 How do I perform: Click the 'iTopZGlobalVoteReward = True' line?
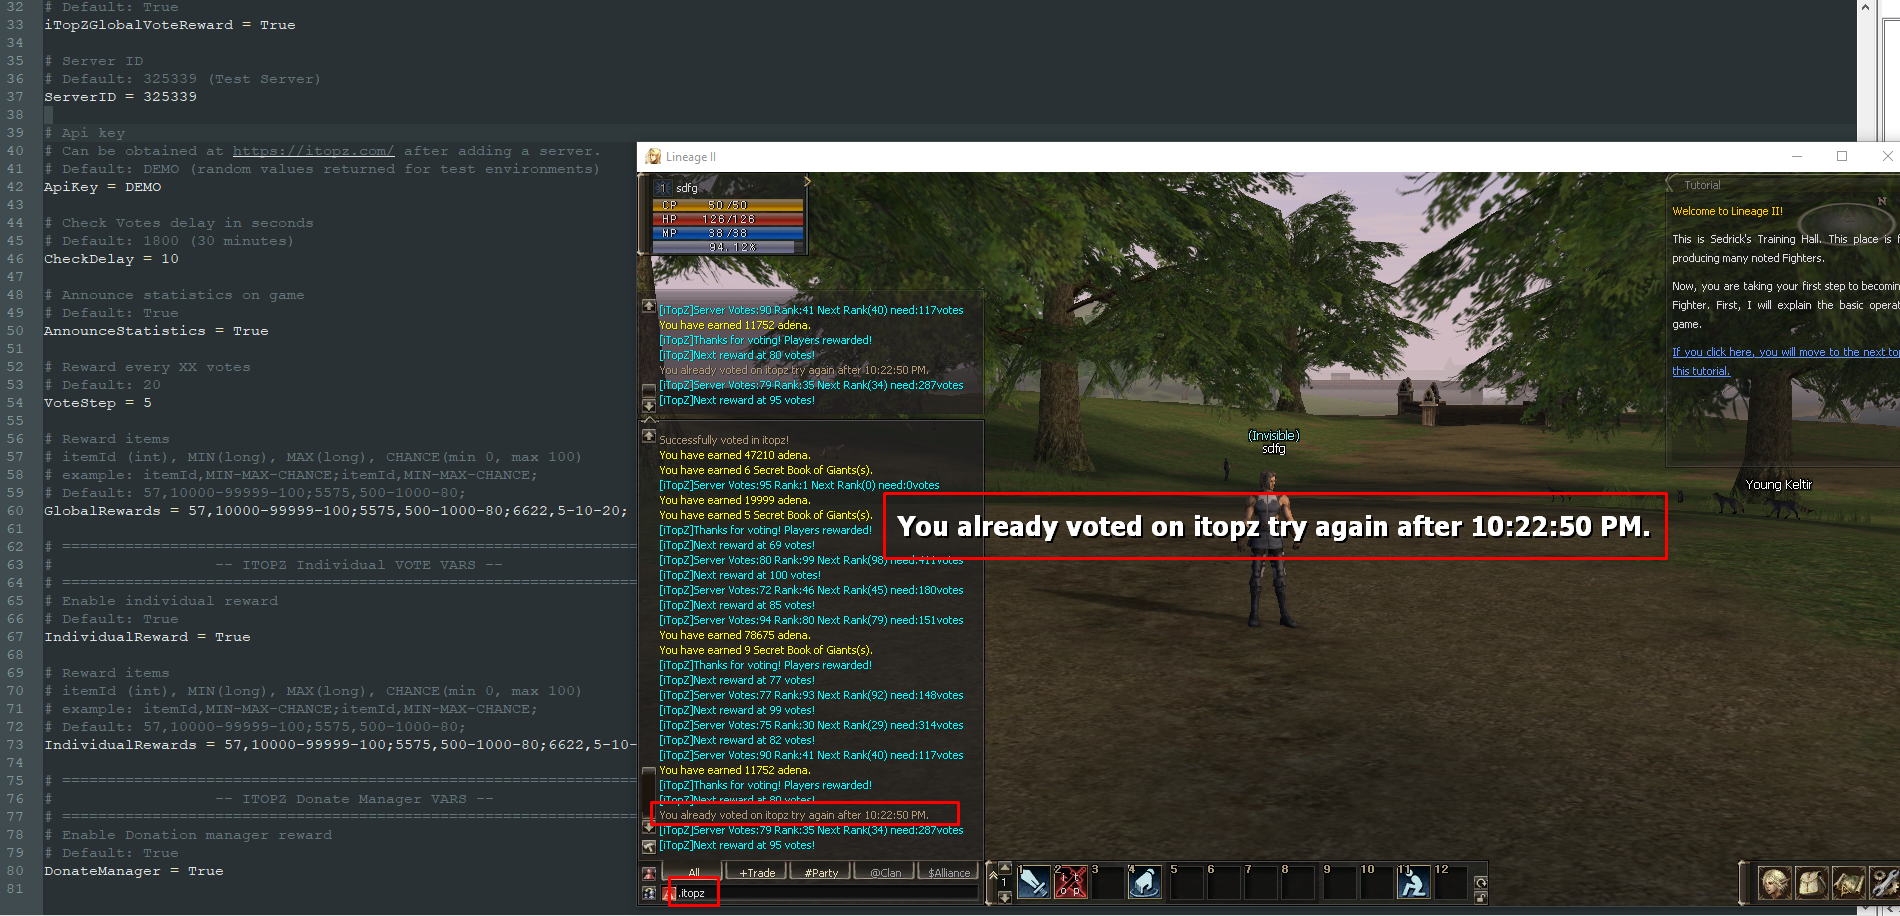coord(170,25)
